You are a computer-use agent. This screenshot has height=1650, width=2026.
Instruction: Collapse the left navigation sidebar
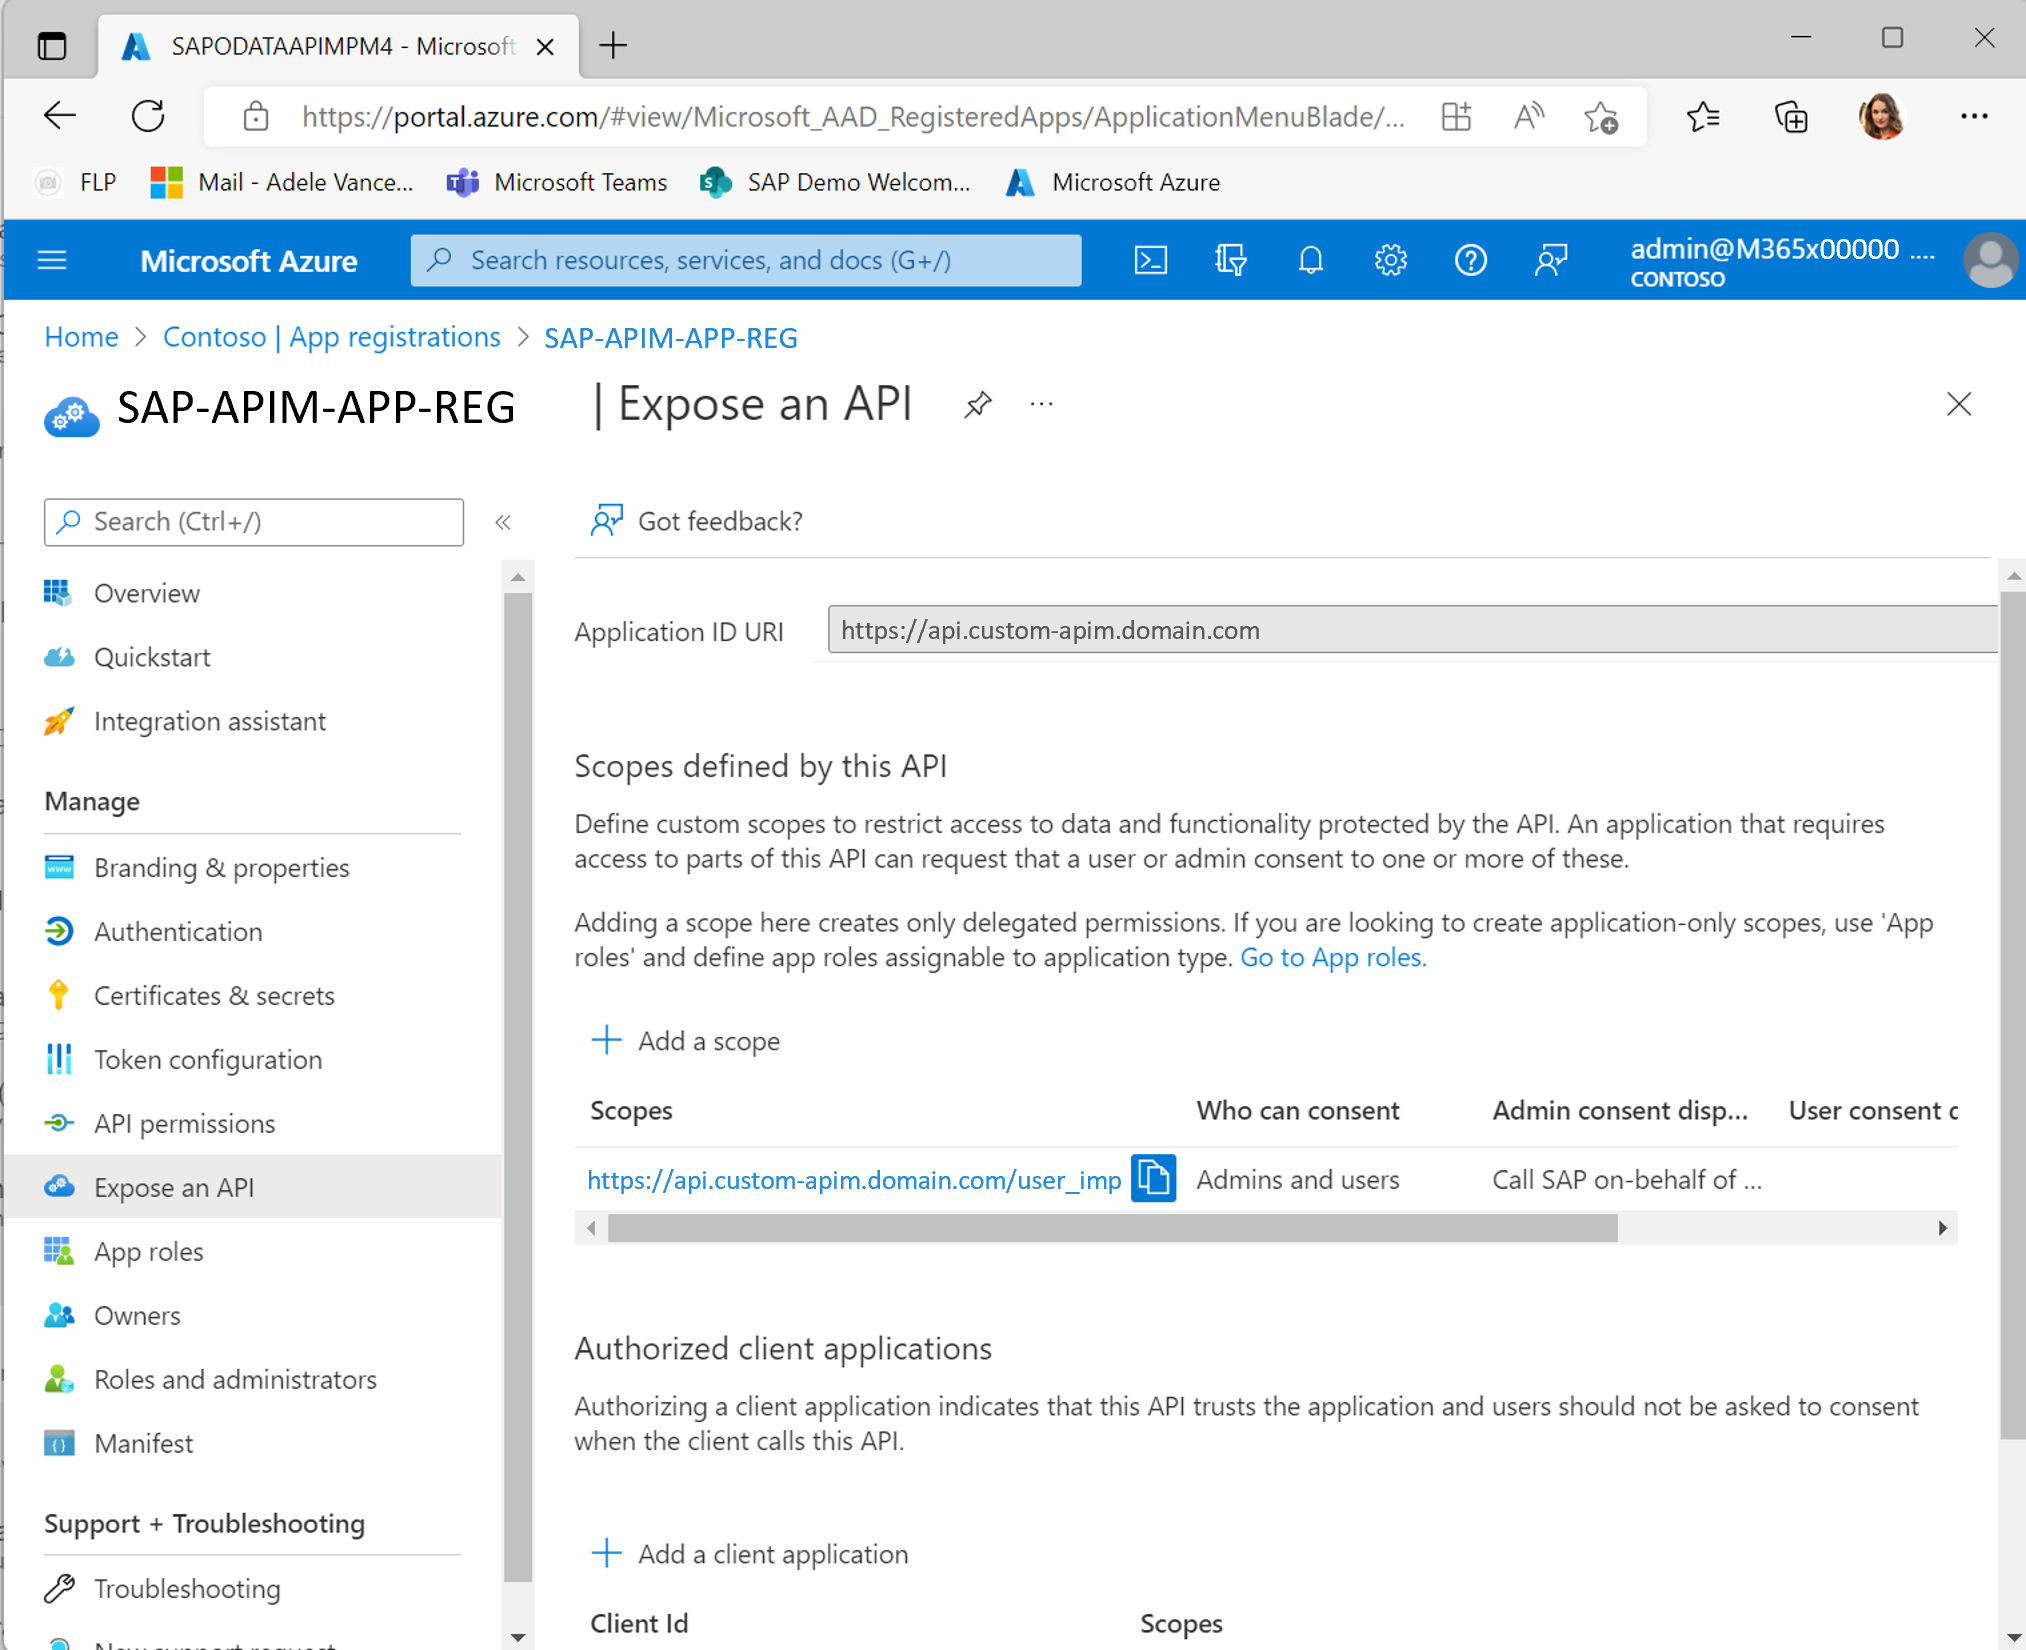(x=503, y=521)
